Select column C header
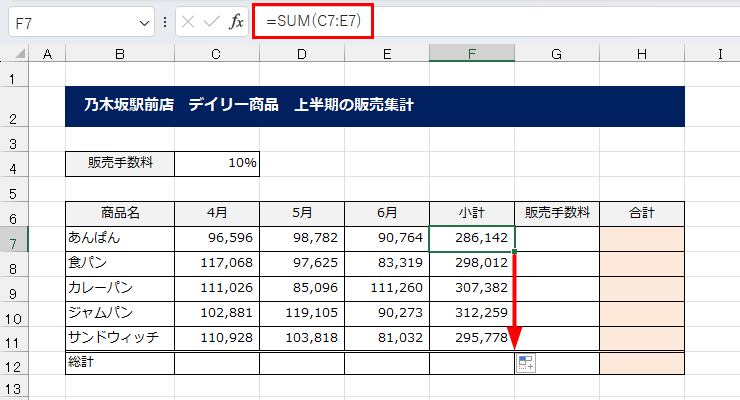Viewport: 740px width, 400px height. click(x=217, y=54)
